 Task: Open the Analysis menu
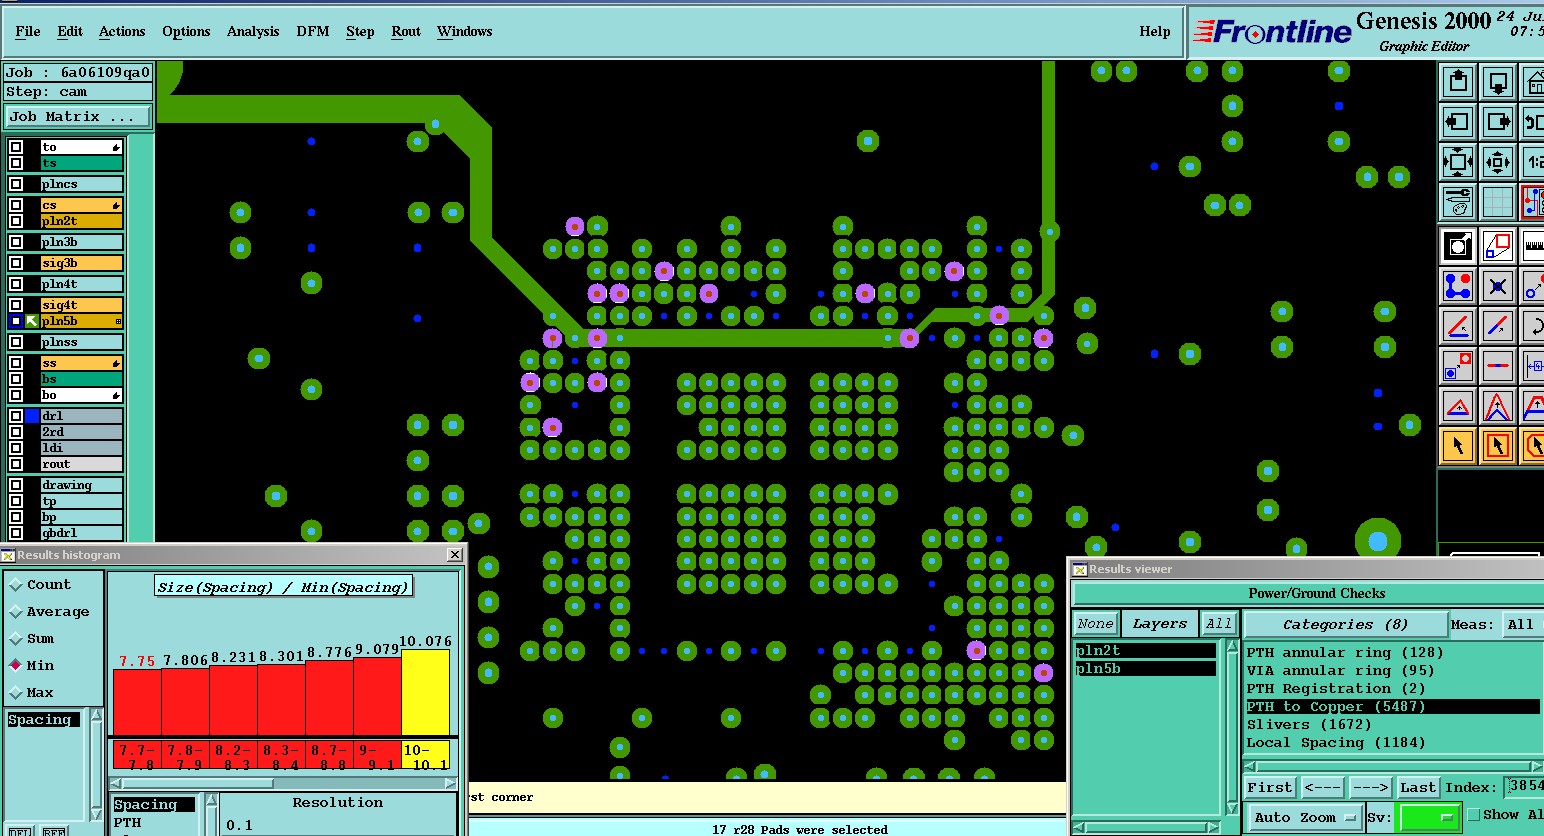point(253,31)
